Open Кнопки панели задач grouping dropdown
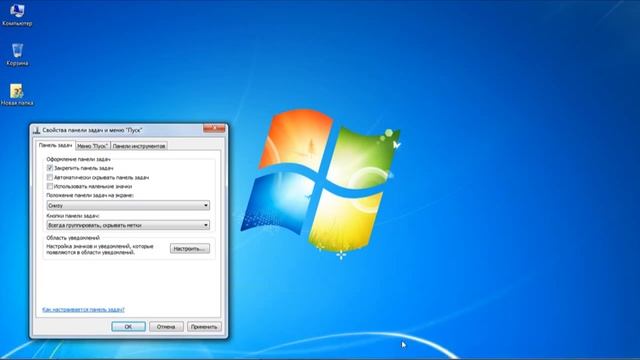 coord(128,225)
